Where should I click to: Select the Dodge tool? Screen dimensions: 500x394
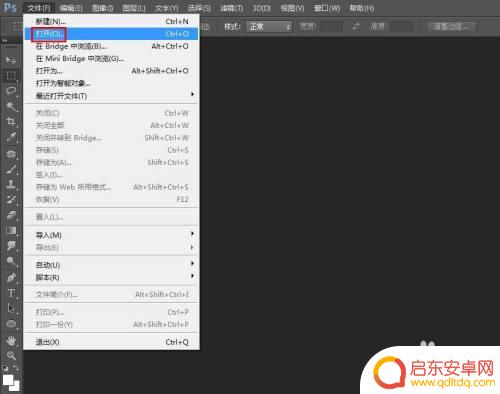pos(11,261)
